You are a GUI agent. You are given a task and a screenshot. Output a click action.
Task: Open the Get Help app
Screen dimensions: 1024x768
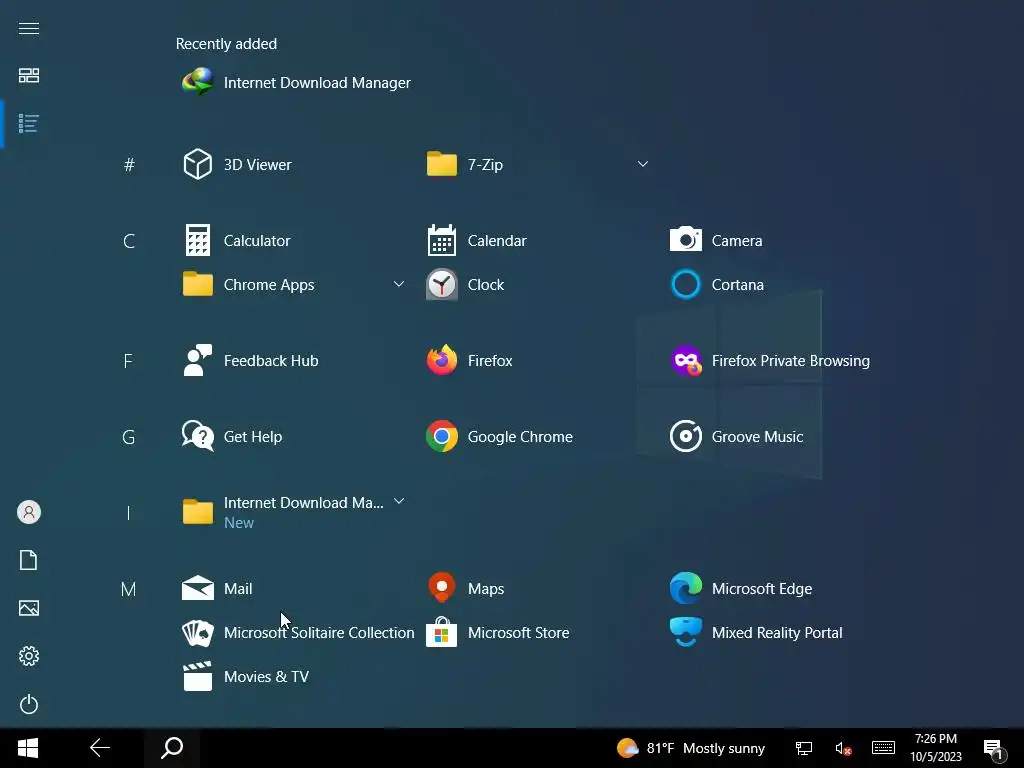click(x=232, y=437)
